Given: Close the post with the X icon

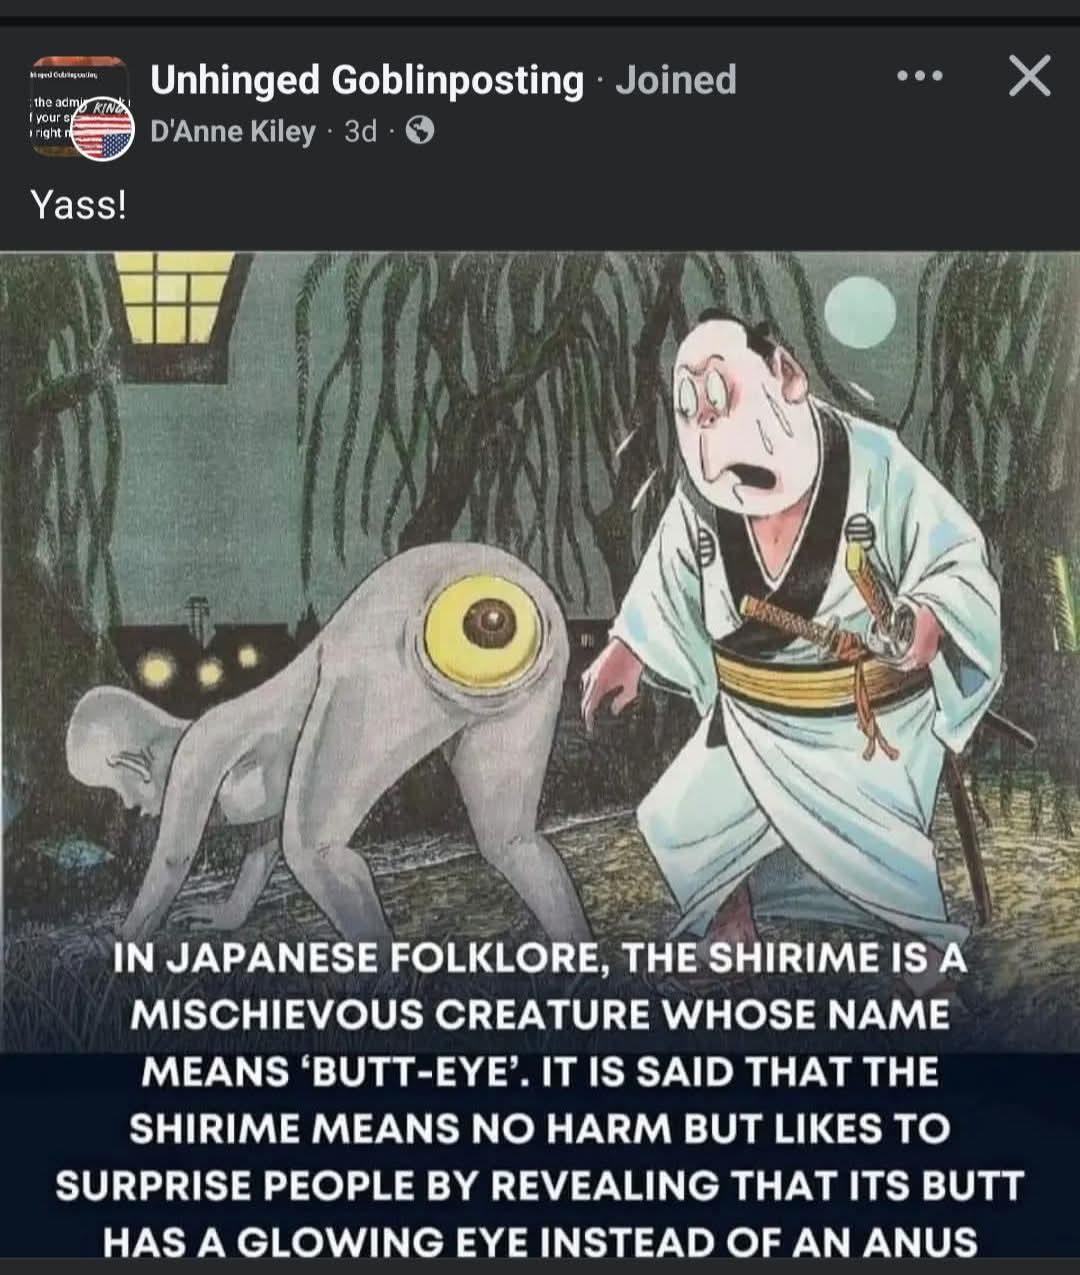Looking at the screenshot, I should click(1029, 76).
